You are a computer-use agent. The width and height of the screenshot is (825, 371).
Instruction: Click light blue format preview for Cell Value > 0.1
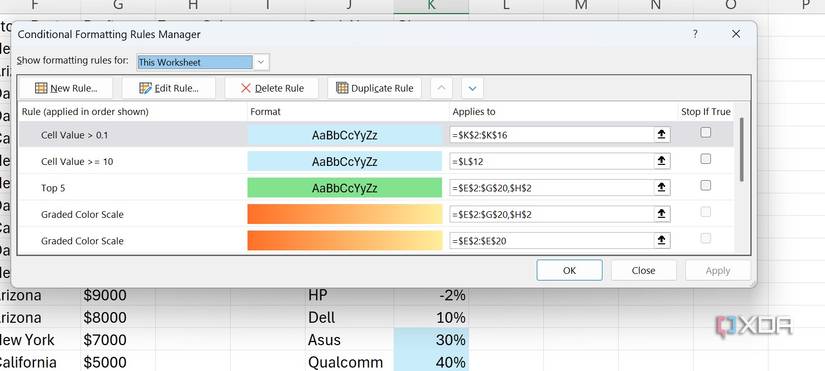pos(345,135)
